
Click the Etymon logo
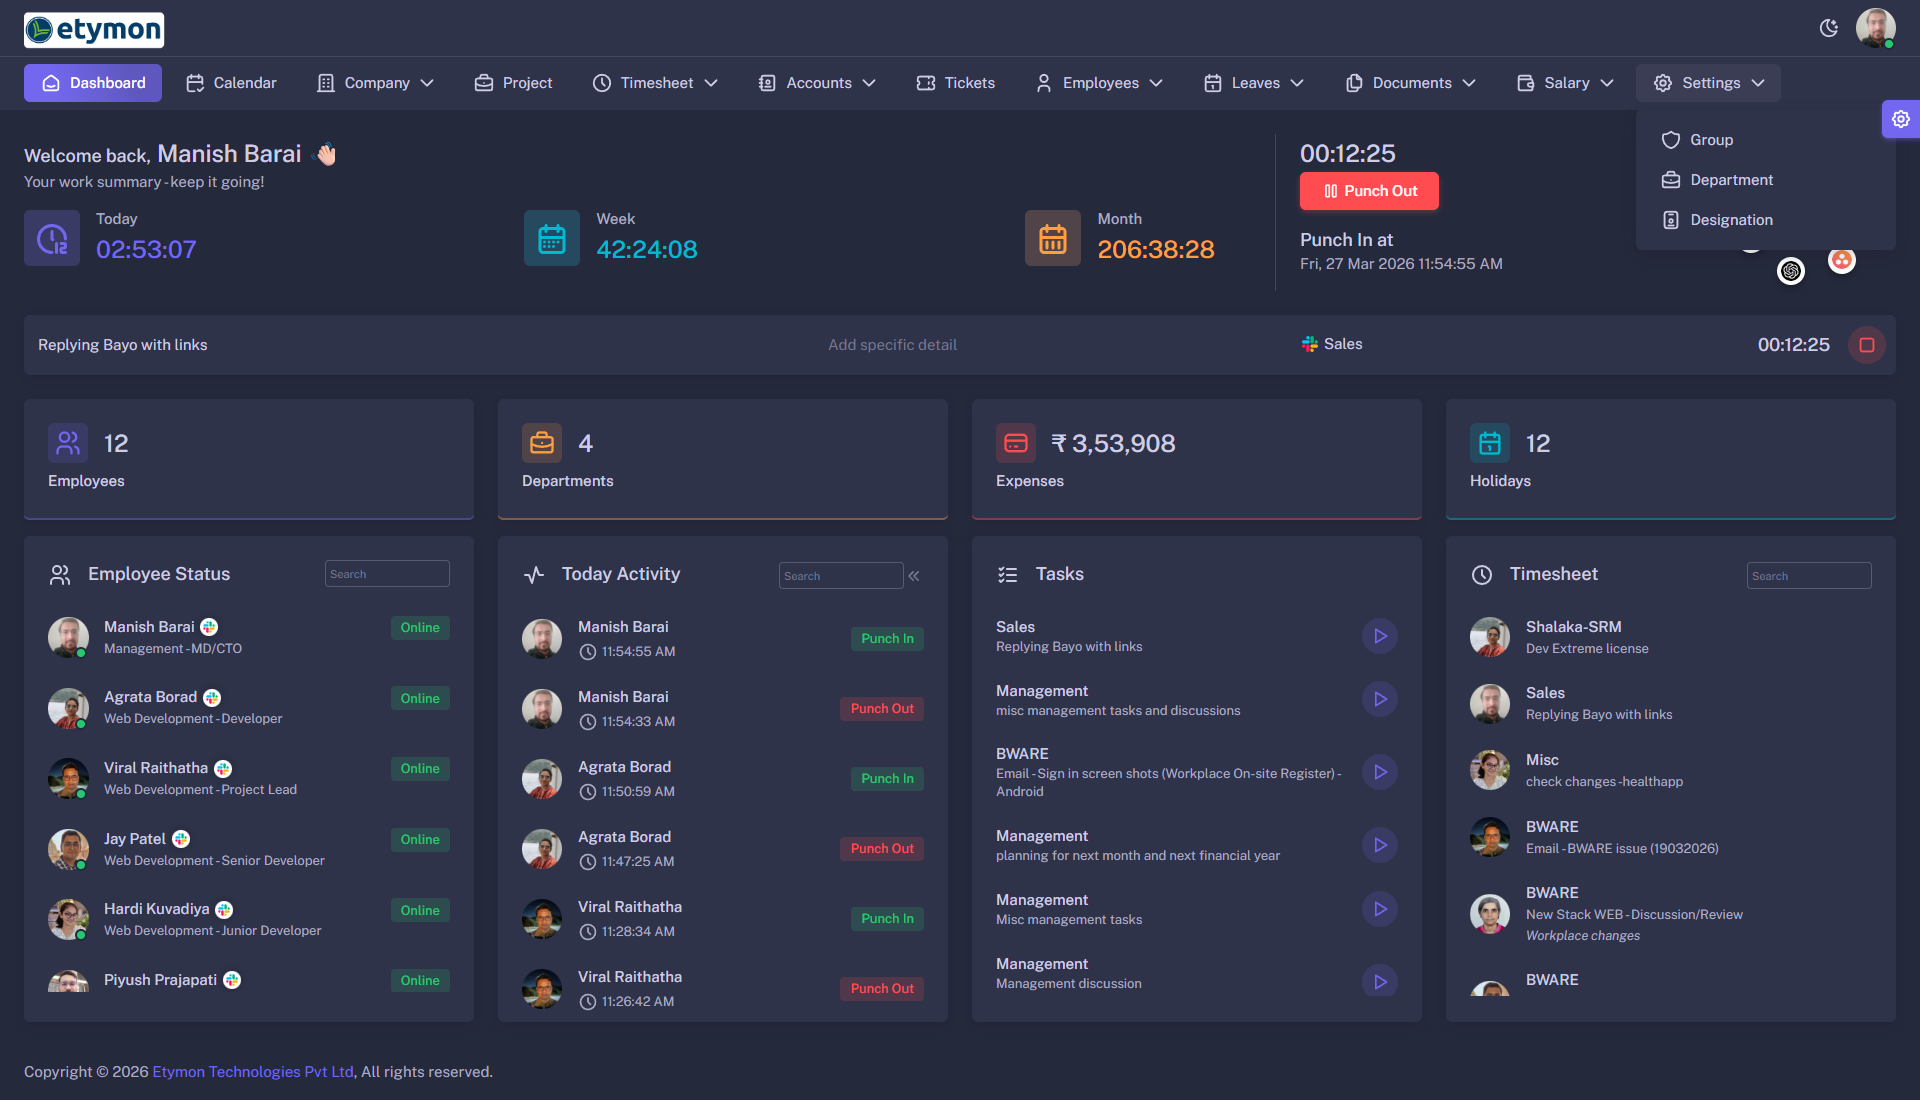93,30
